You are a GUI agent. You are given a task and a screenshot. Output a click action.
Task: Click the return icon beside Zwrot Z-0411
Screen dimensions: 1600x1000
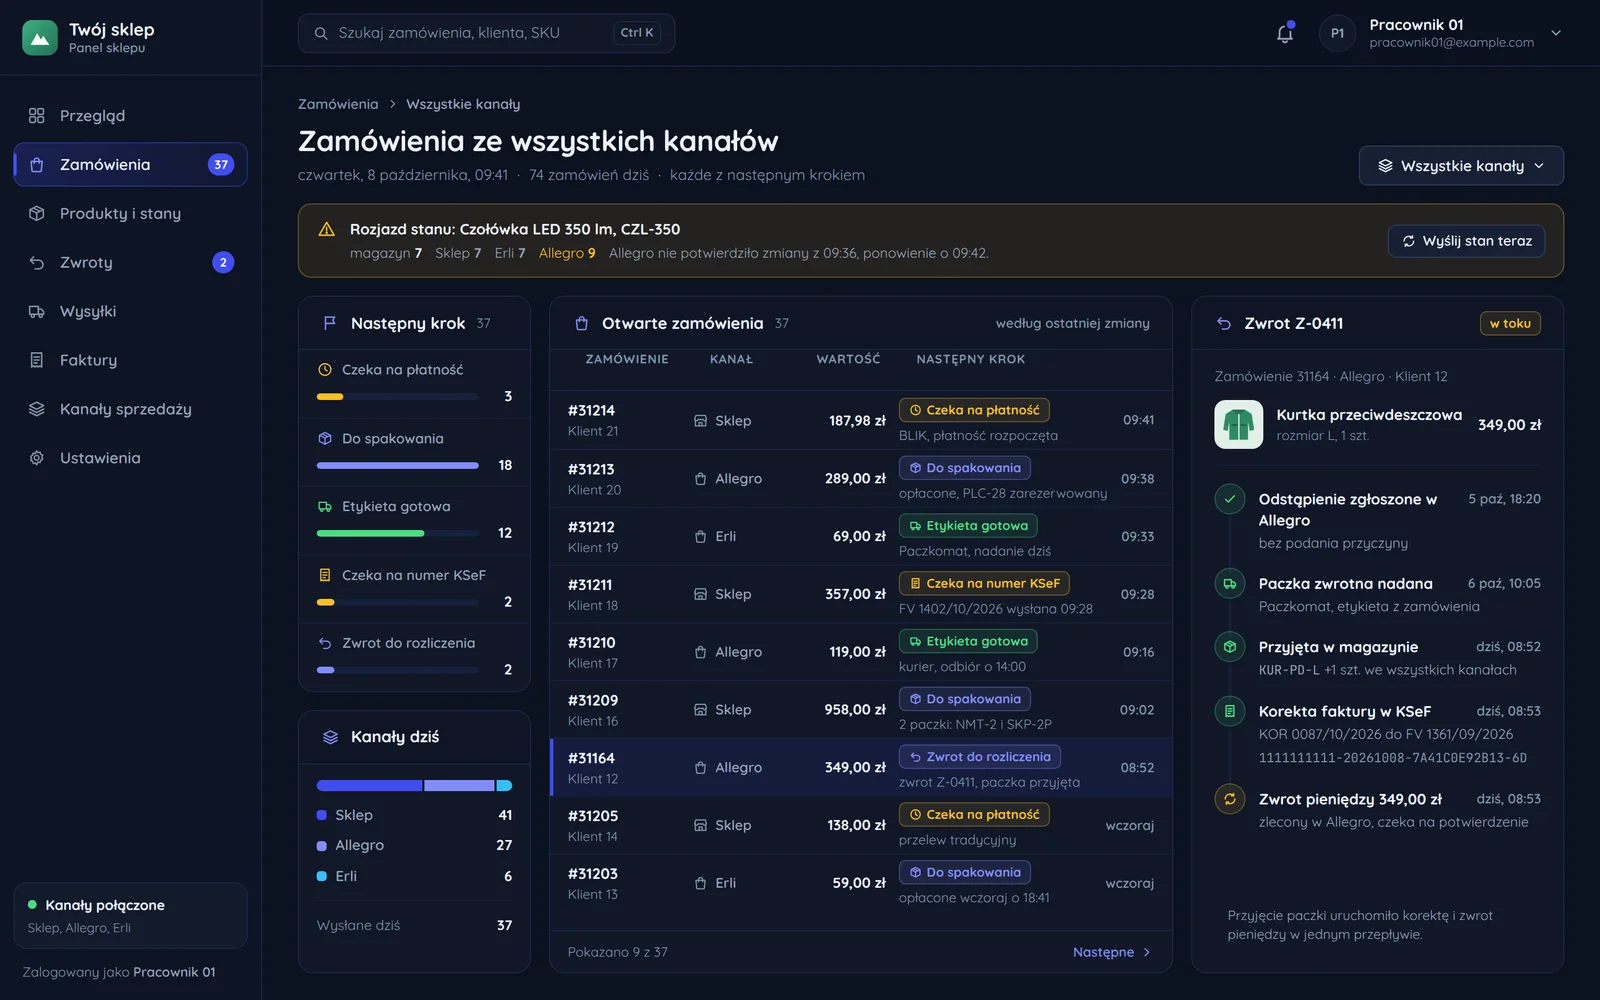click(x=1224, y=323)
